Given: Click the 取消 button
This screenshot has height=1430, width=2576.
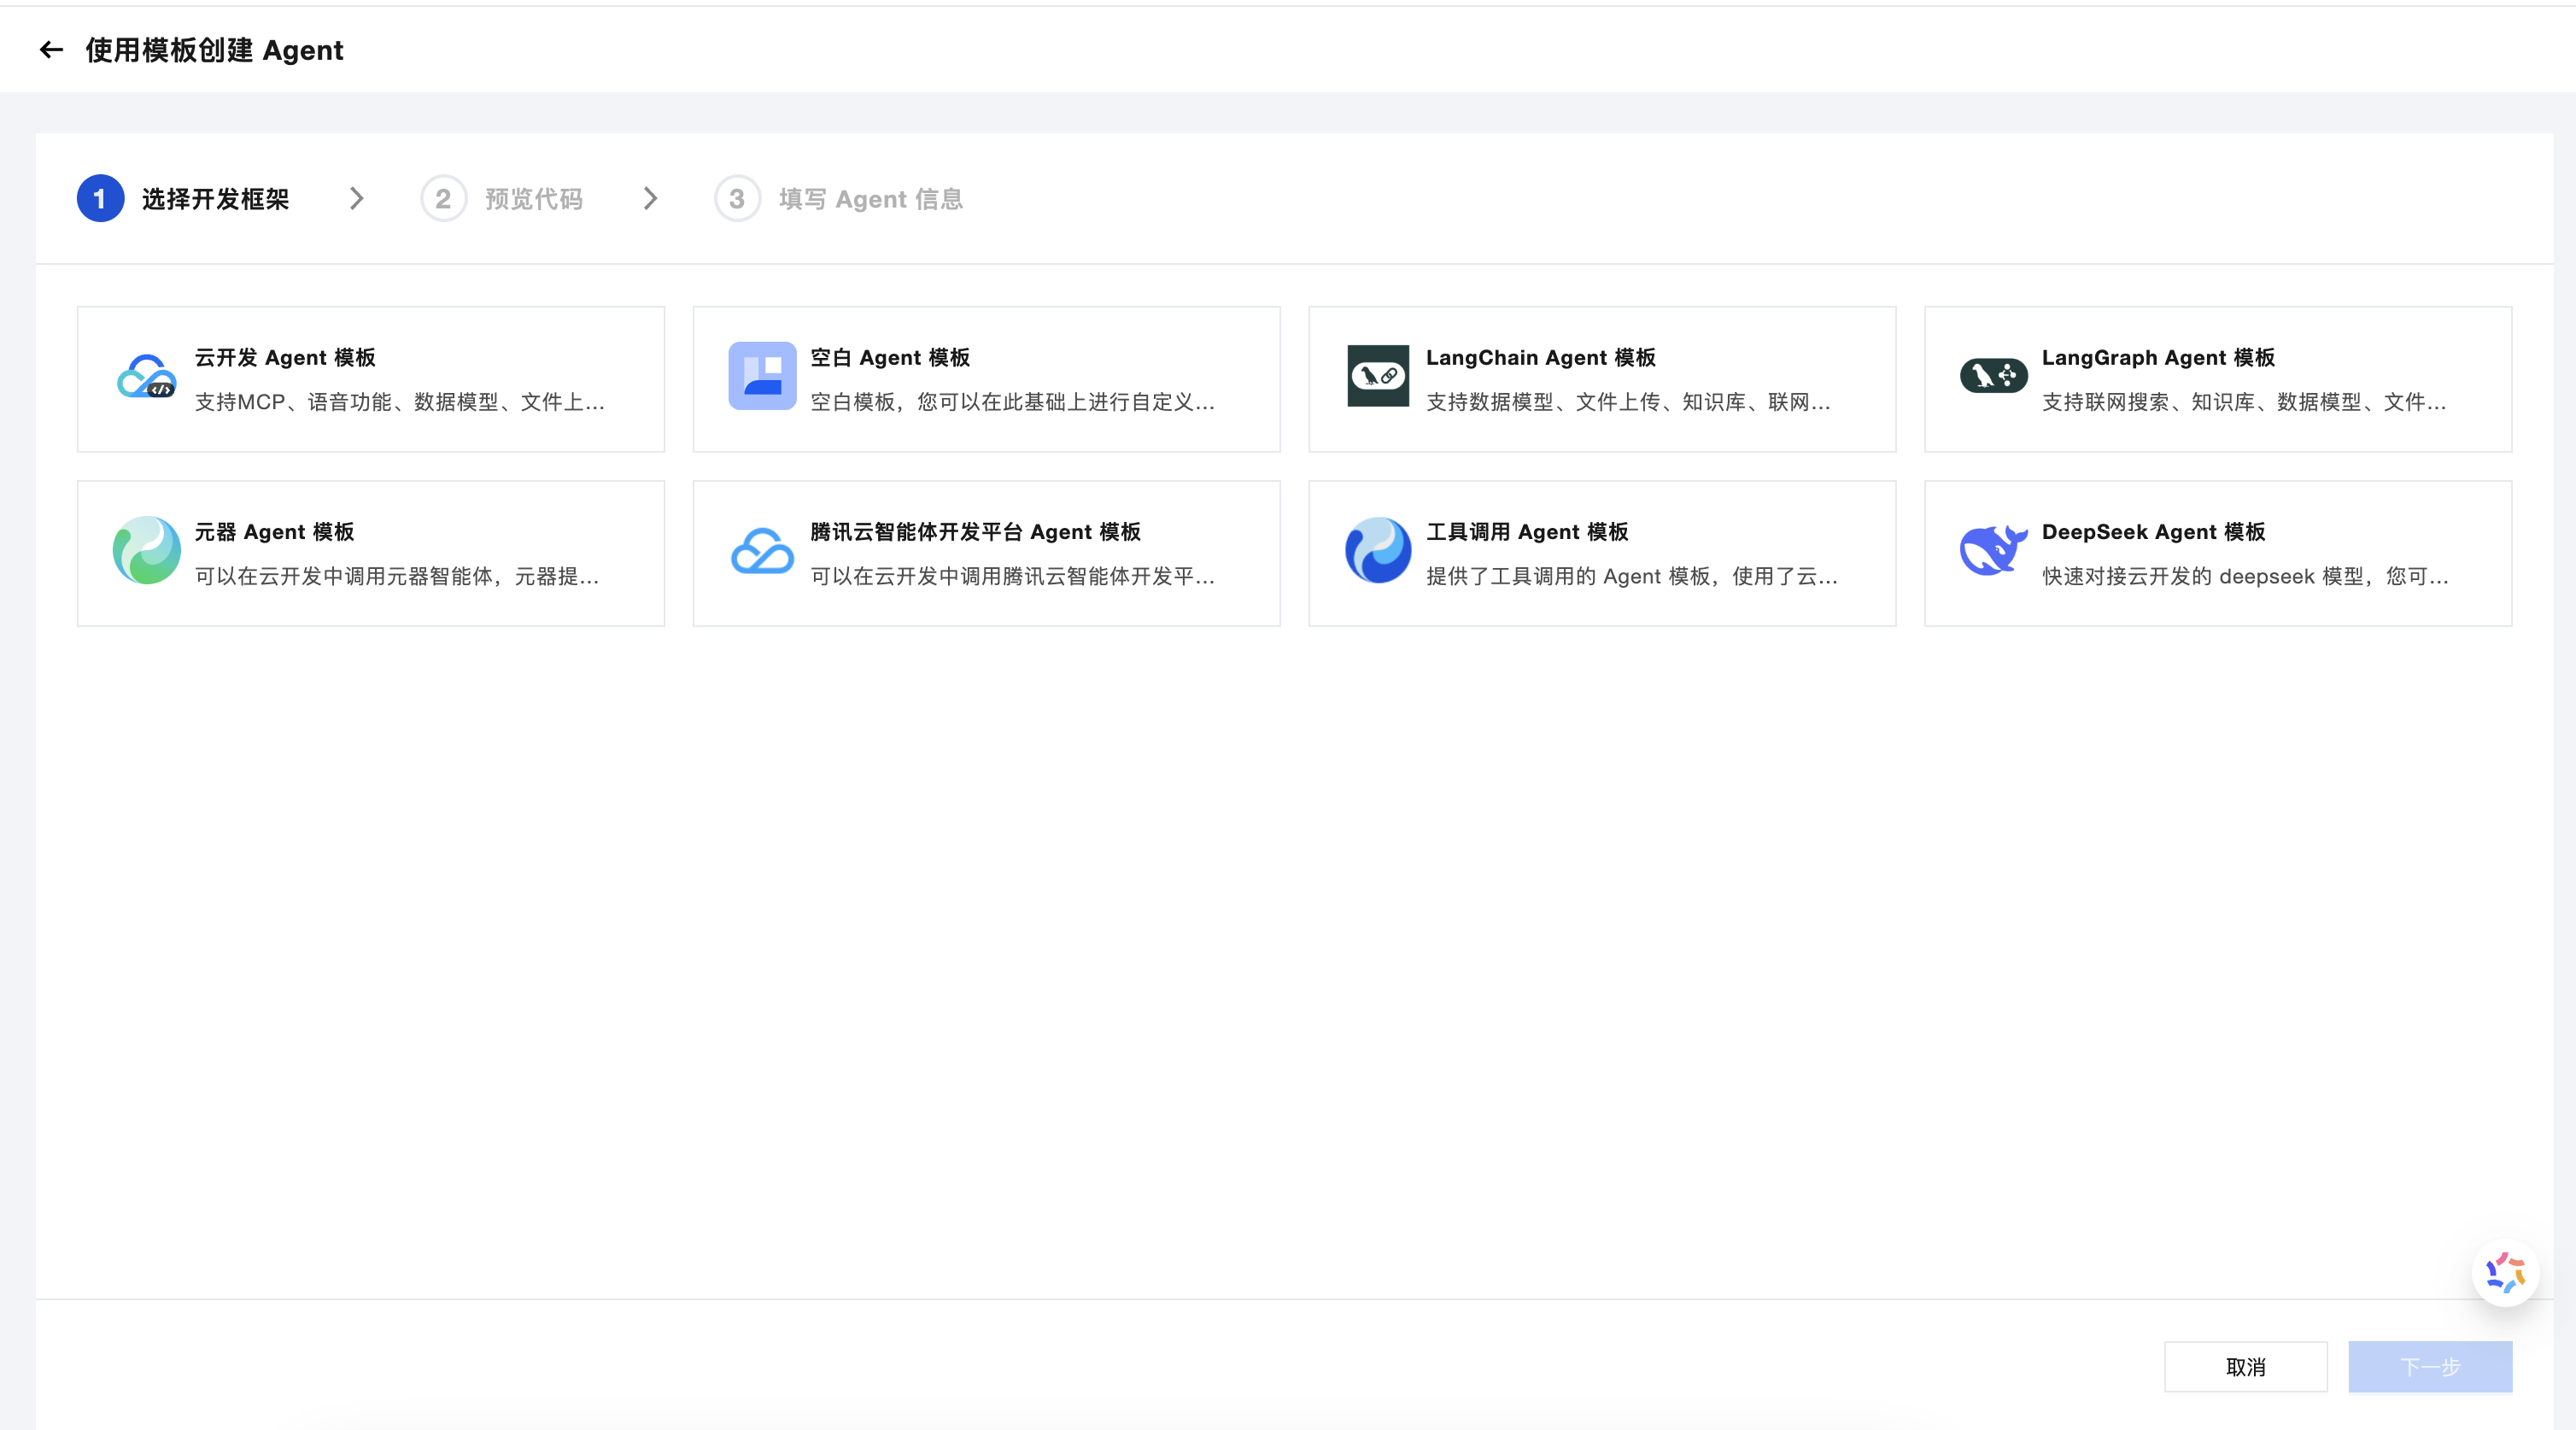Looking at the screenshot, I should tap(2245, 1367).
